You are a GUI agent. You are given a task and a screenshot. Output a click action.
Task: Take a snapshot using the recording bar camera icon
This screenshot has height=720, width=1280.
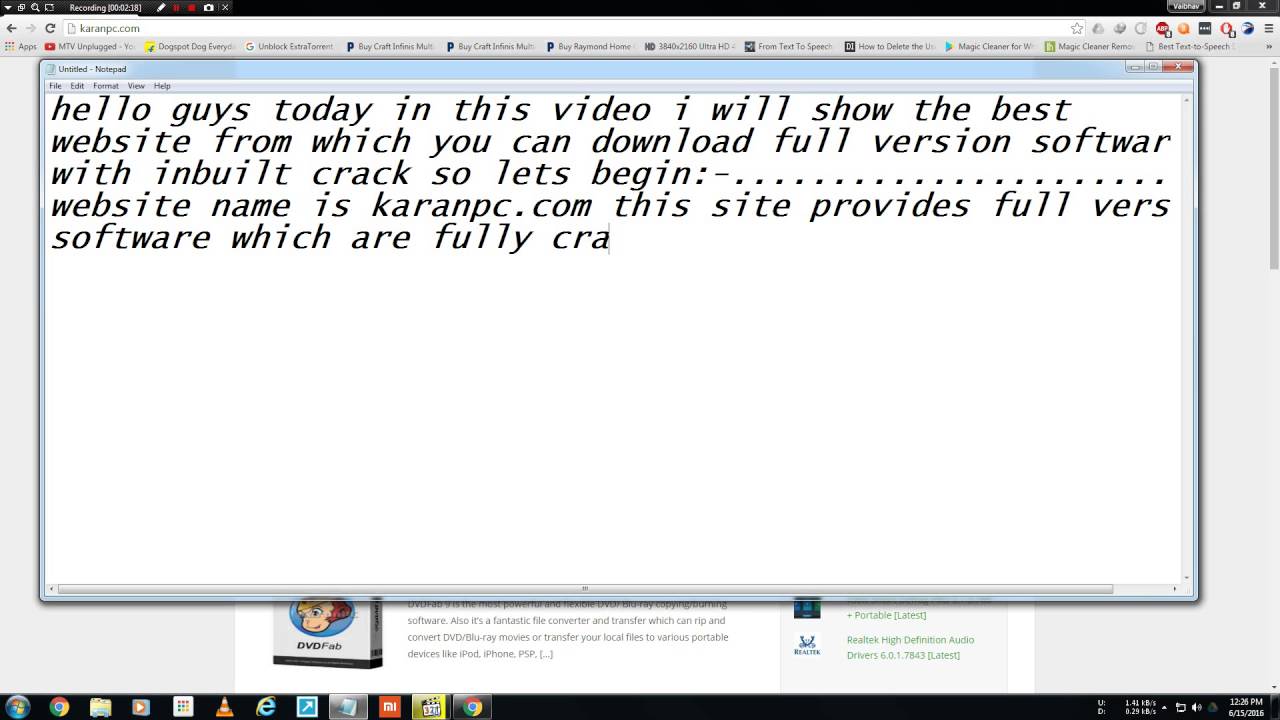click(208, 7)
